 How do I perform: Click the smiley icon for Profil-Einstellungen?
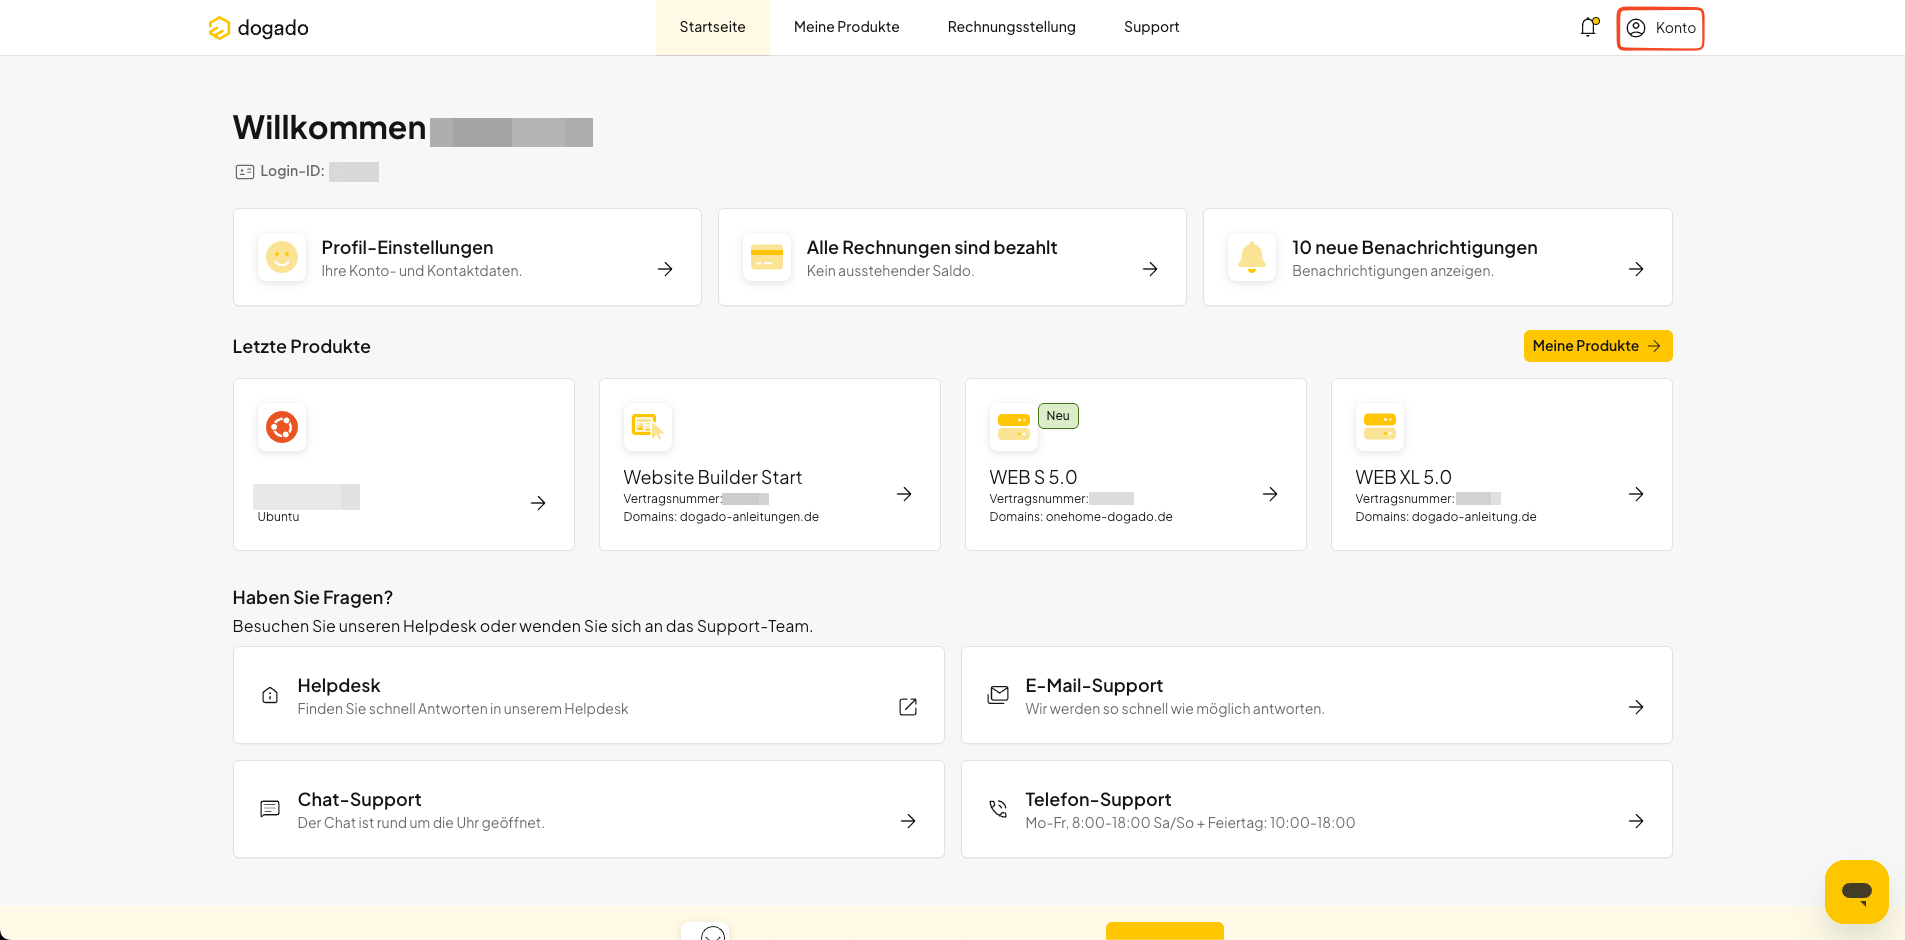pyautogui.click(x=282, y=257)
